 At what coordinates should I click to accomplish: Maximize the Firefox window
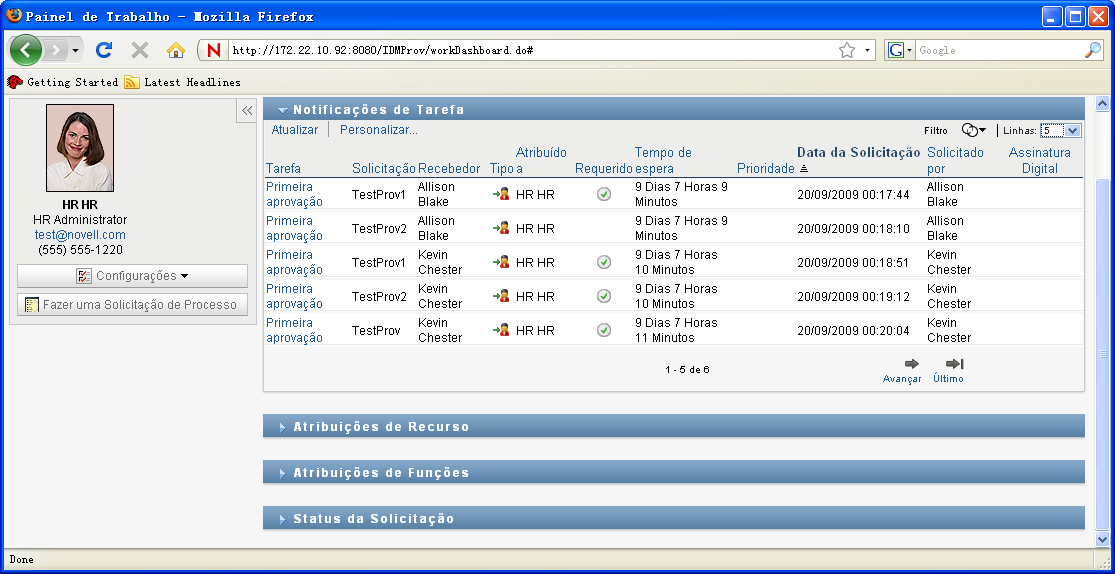click(1075, 16)
